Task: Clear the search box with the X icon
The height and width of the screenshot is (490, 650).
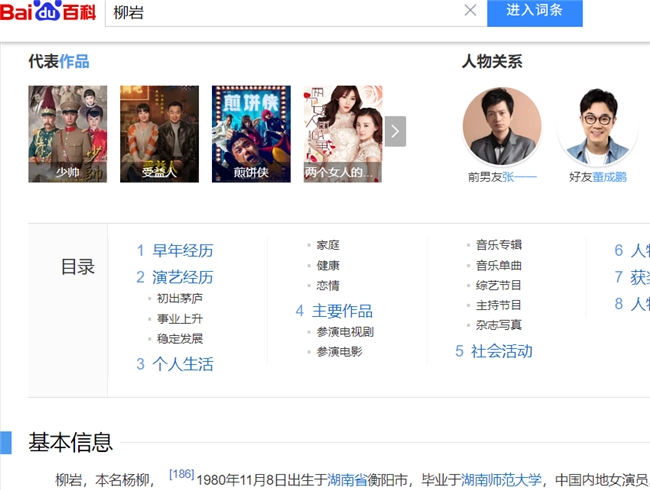Action: 470,11
